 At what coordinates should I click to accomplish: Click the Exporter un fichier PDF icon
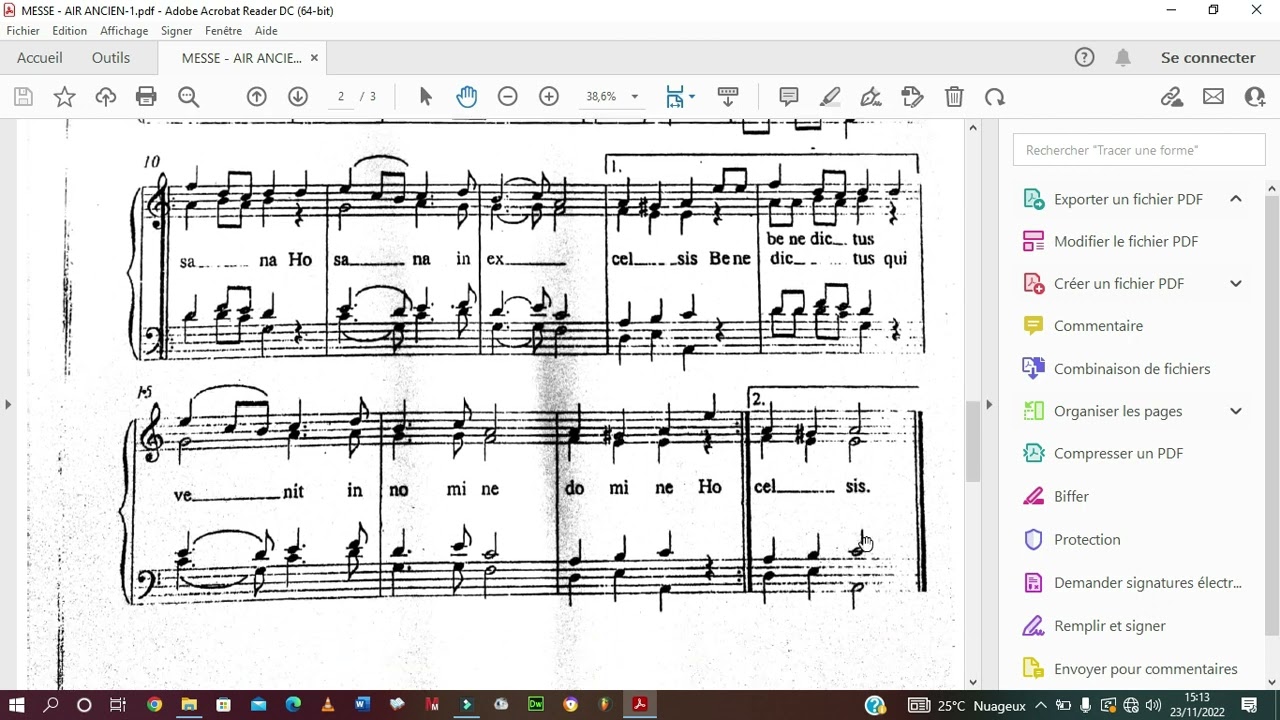tap(1033, 199)
